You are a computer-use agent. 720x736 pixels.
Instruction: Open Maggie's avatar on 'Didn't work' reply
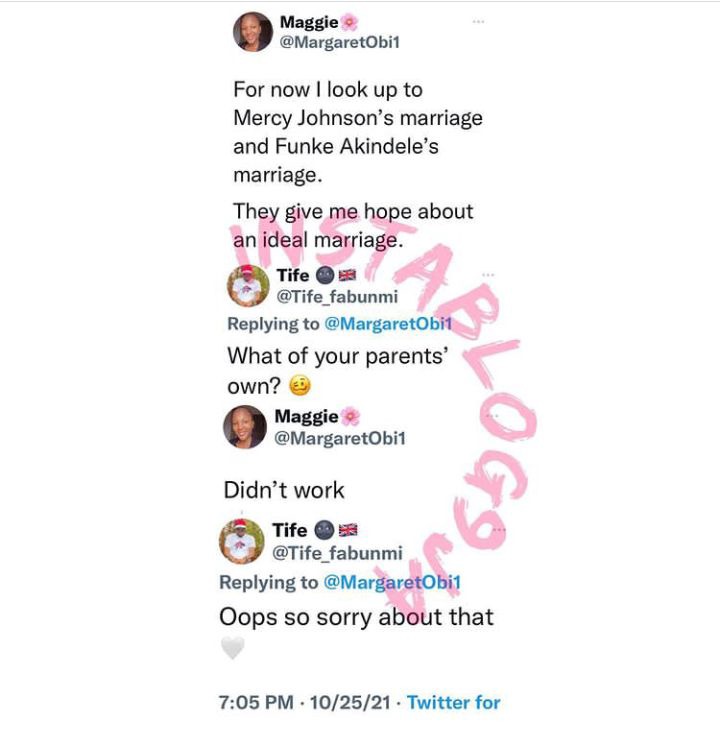[245, 427]
